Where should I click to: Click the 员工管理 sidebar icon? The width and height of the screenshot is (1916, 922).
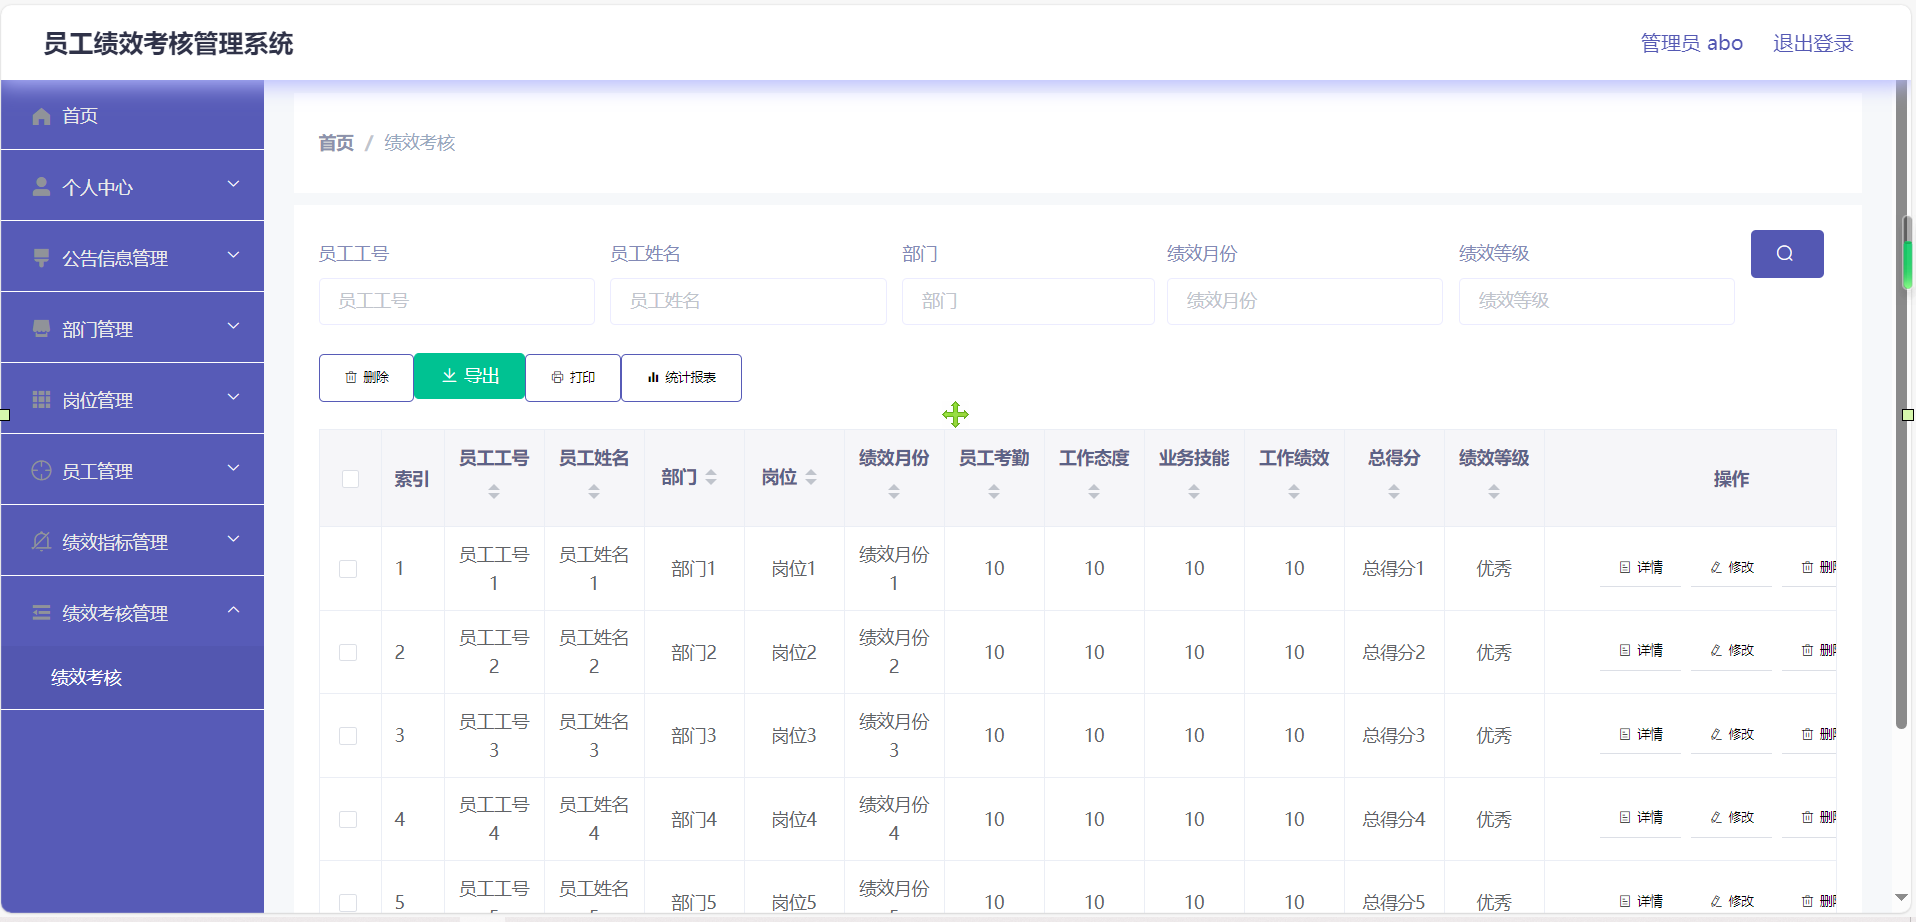pos(41,471)
